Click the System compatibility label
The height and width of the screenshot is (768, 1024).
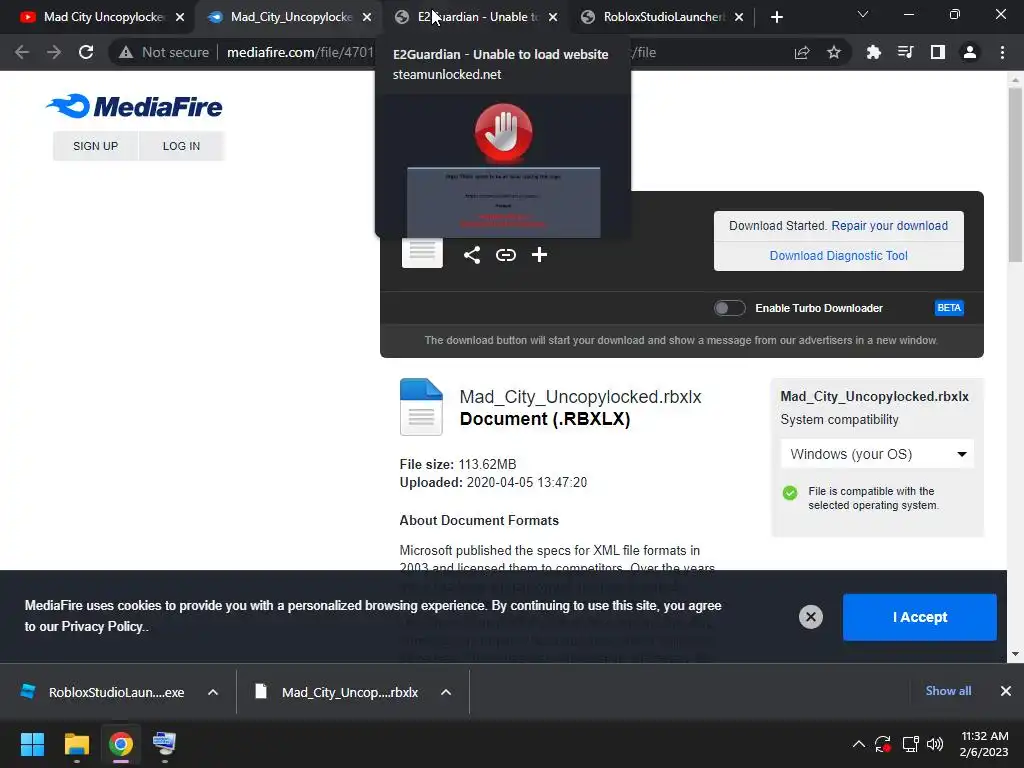(839, 419)
